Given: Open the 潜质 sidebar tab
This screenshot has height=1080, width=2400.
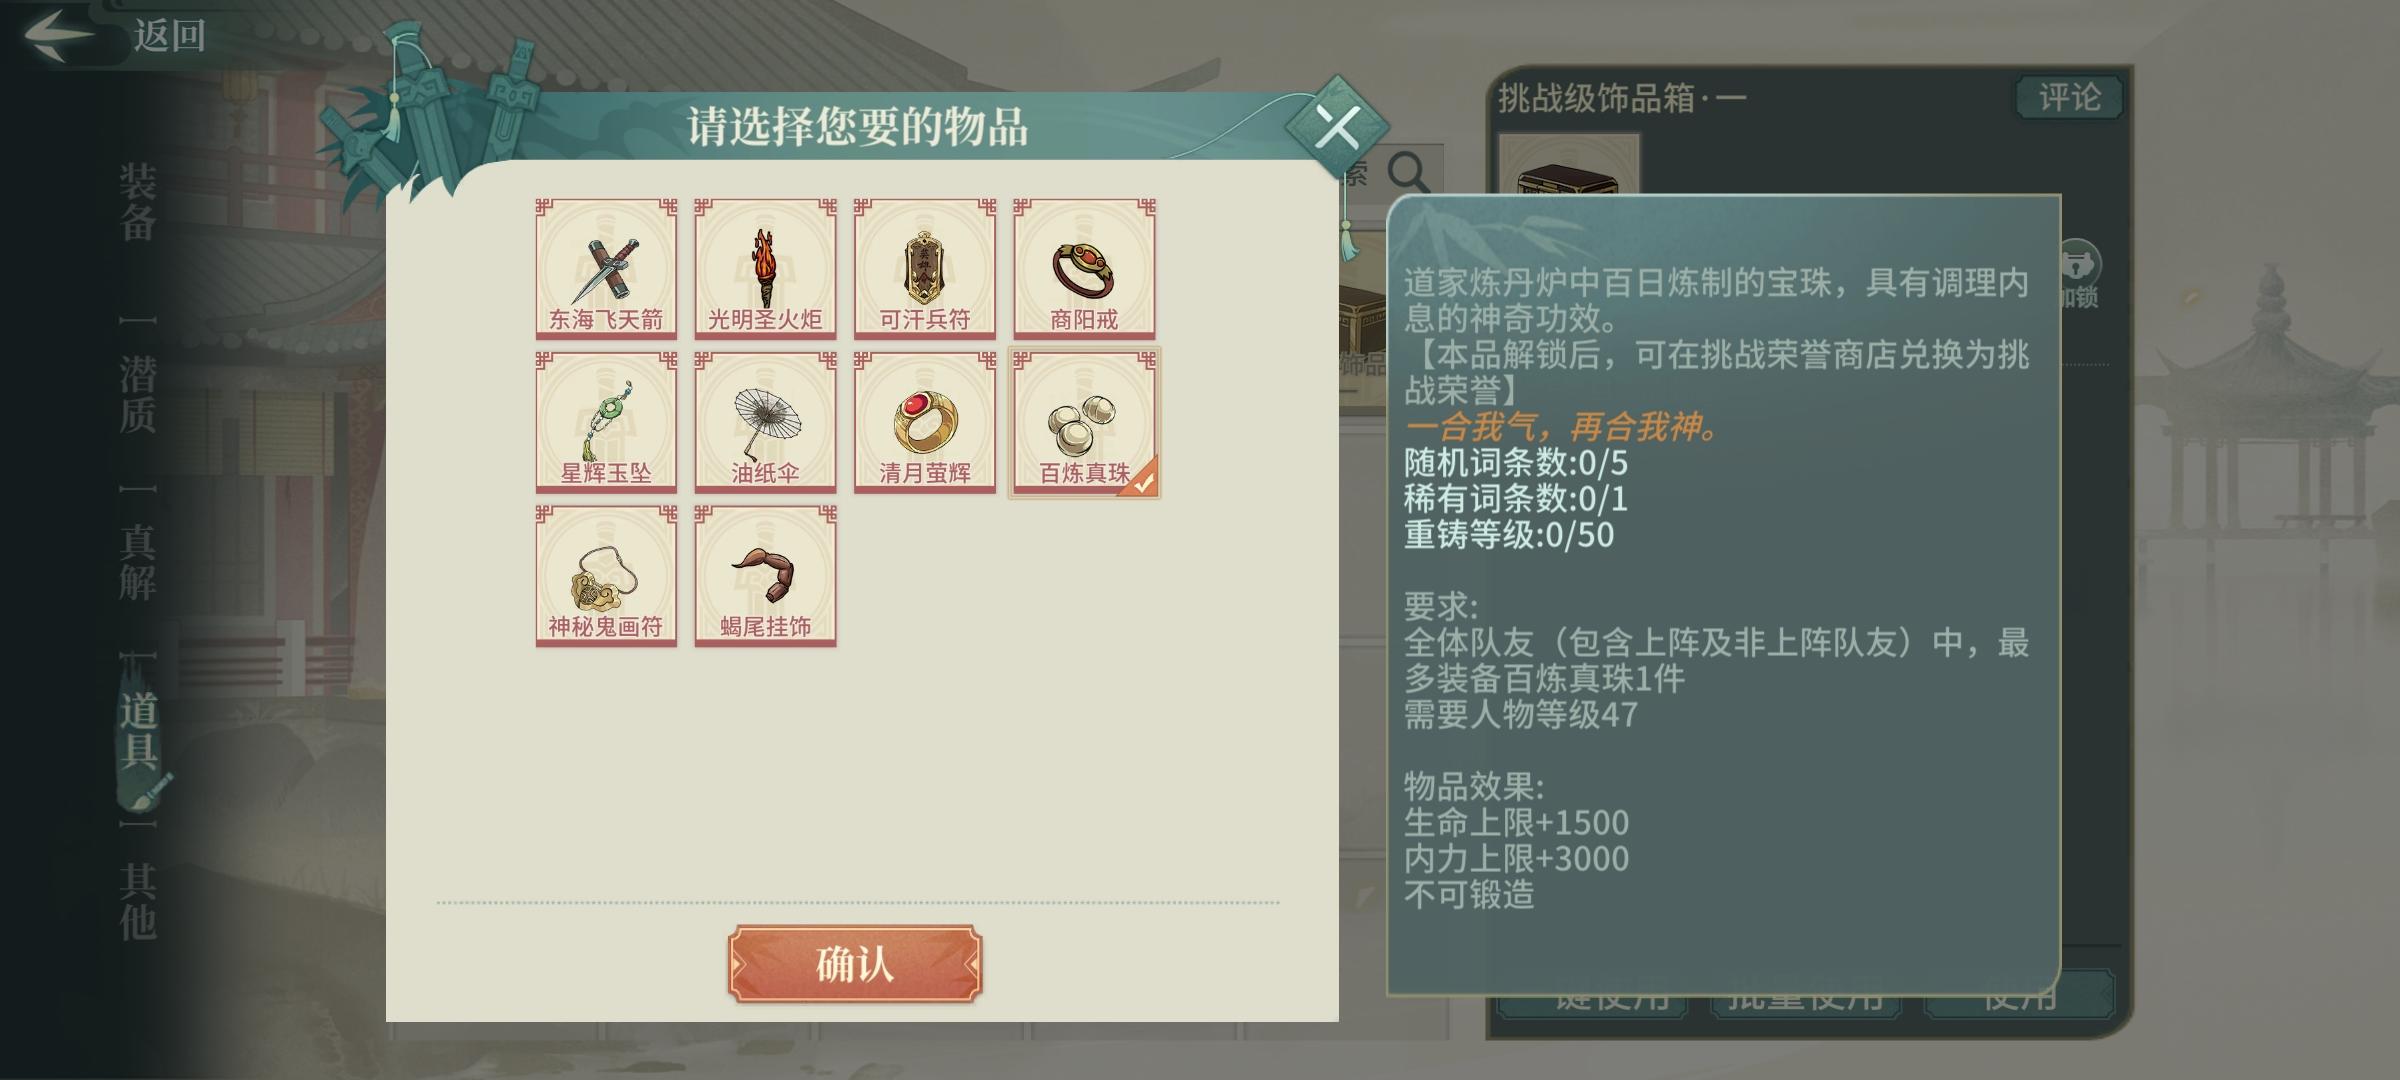Looking at the screenshot, I should click(x=138, y=394).
